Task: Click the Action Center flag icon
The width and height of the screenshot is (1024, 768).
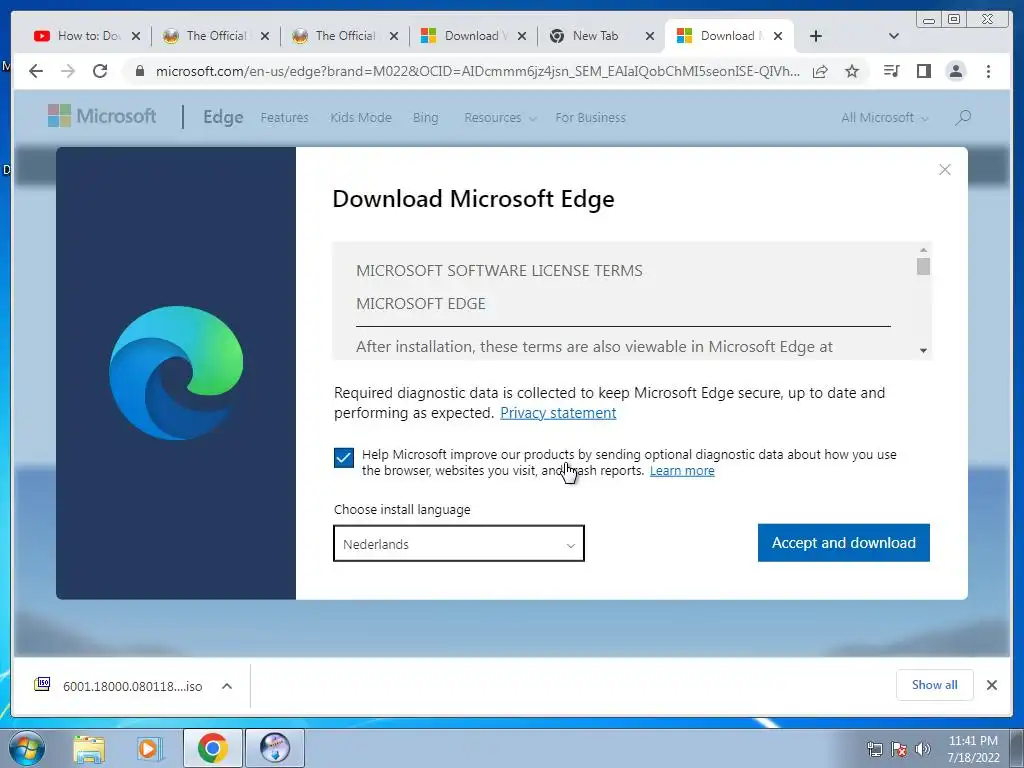Action: click(899, 749)
